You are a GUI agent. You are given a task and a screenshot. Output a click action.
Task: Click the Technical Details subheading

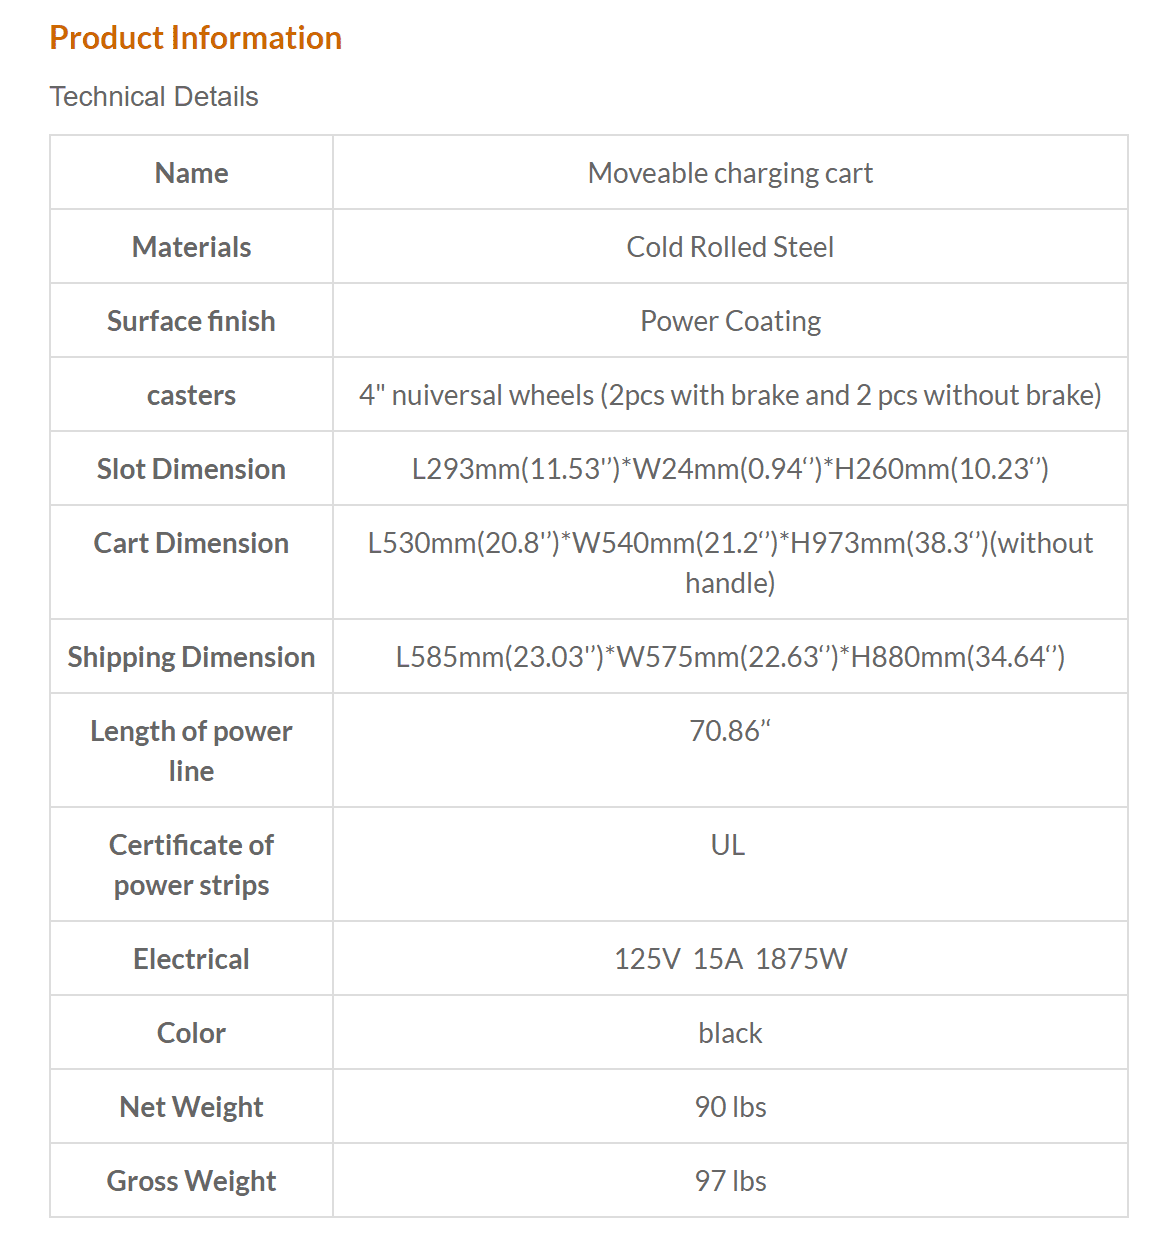154,97
